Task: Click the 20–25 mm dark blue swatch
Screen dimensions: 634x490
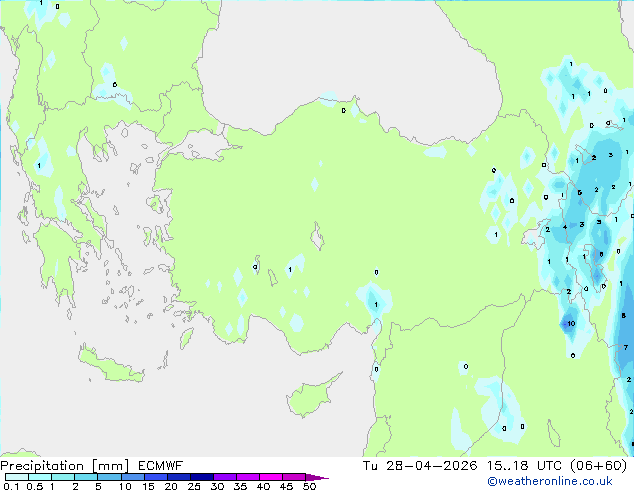Action: [x=178, y=477]
